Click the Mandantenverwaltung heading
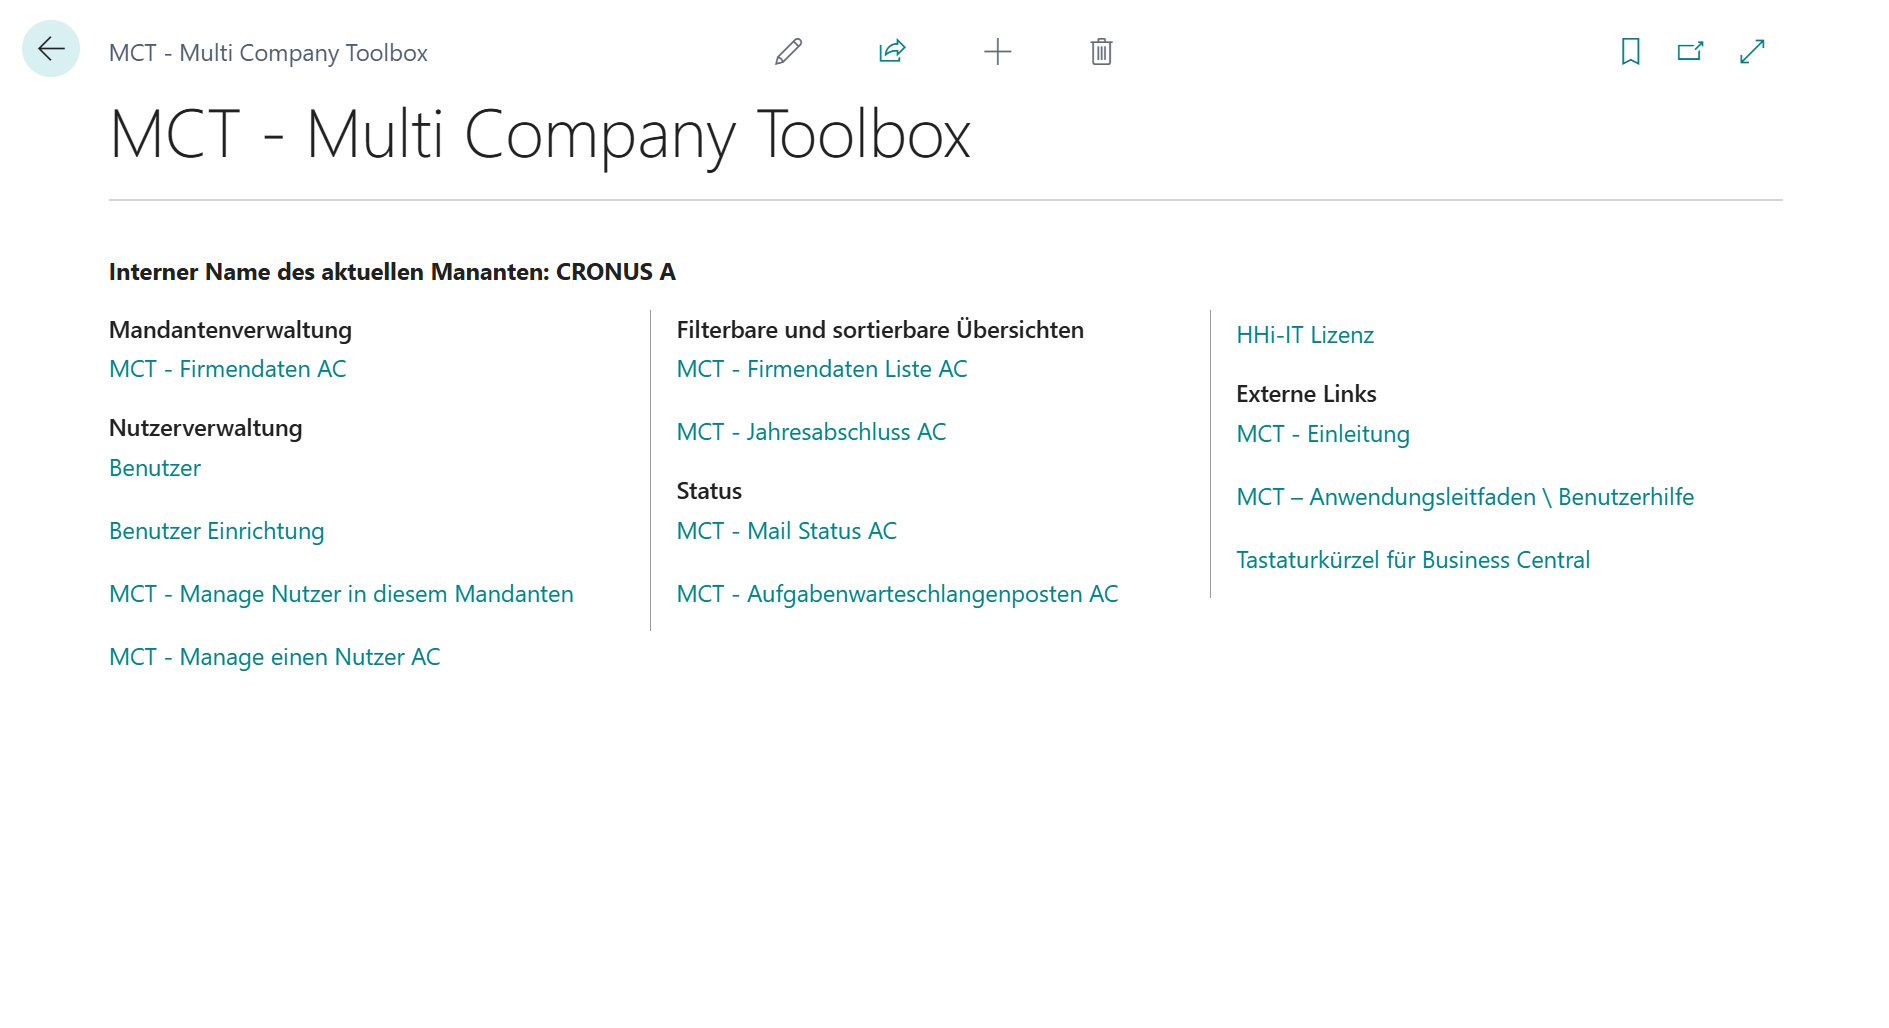This screenshot has height=1028, width=1889. tap(230, 330)
